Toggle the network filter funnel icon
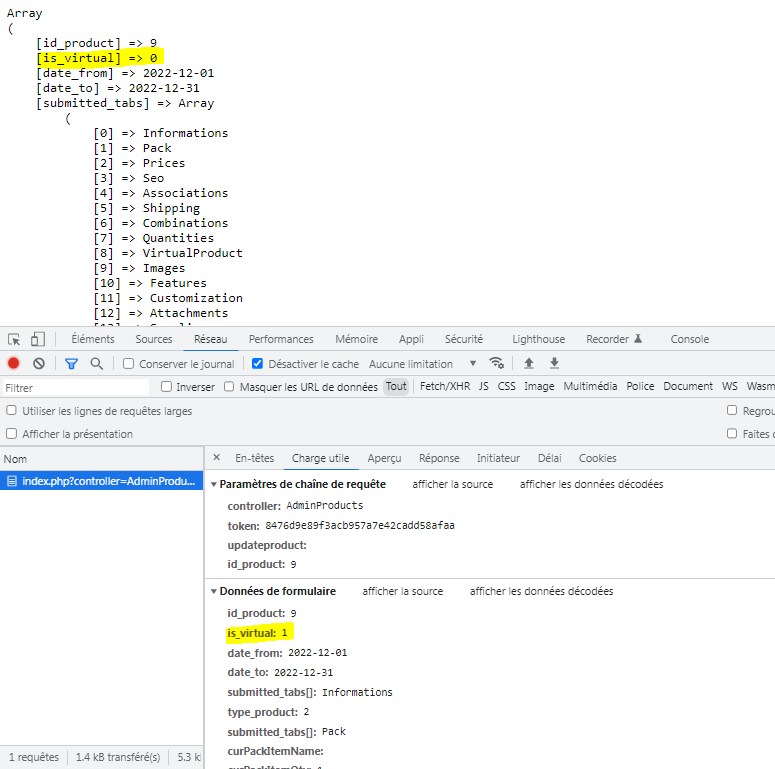 tap(71, 364)
